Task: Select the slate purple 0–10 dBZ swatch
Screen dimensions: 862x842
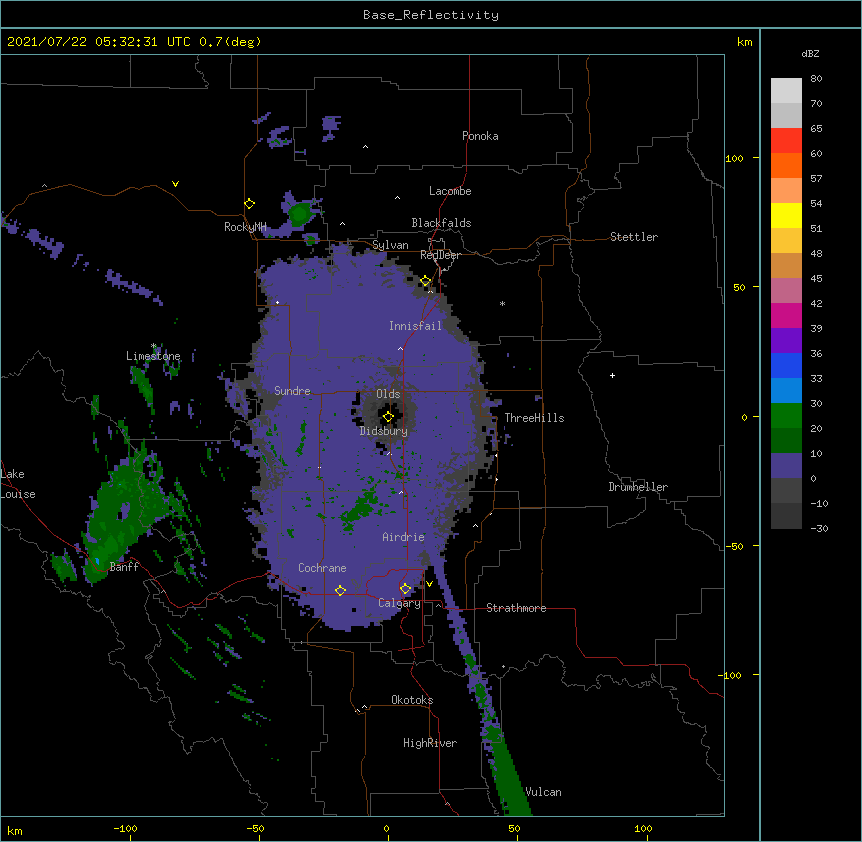Action: 786,466
